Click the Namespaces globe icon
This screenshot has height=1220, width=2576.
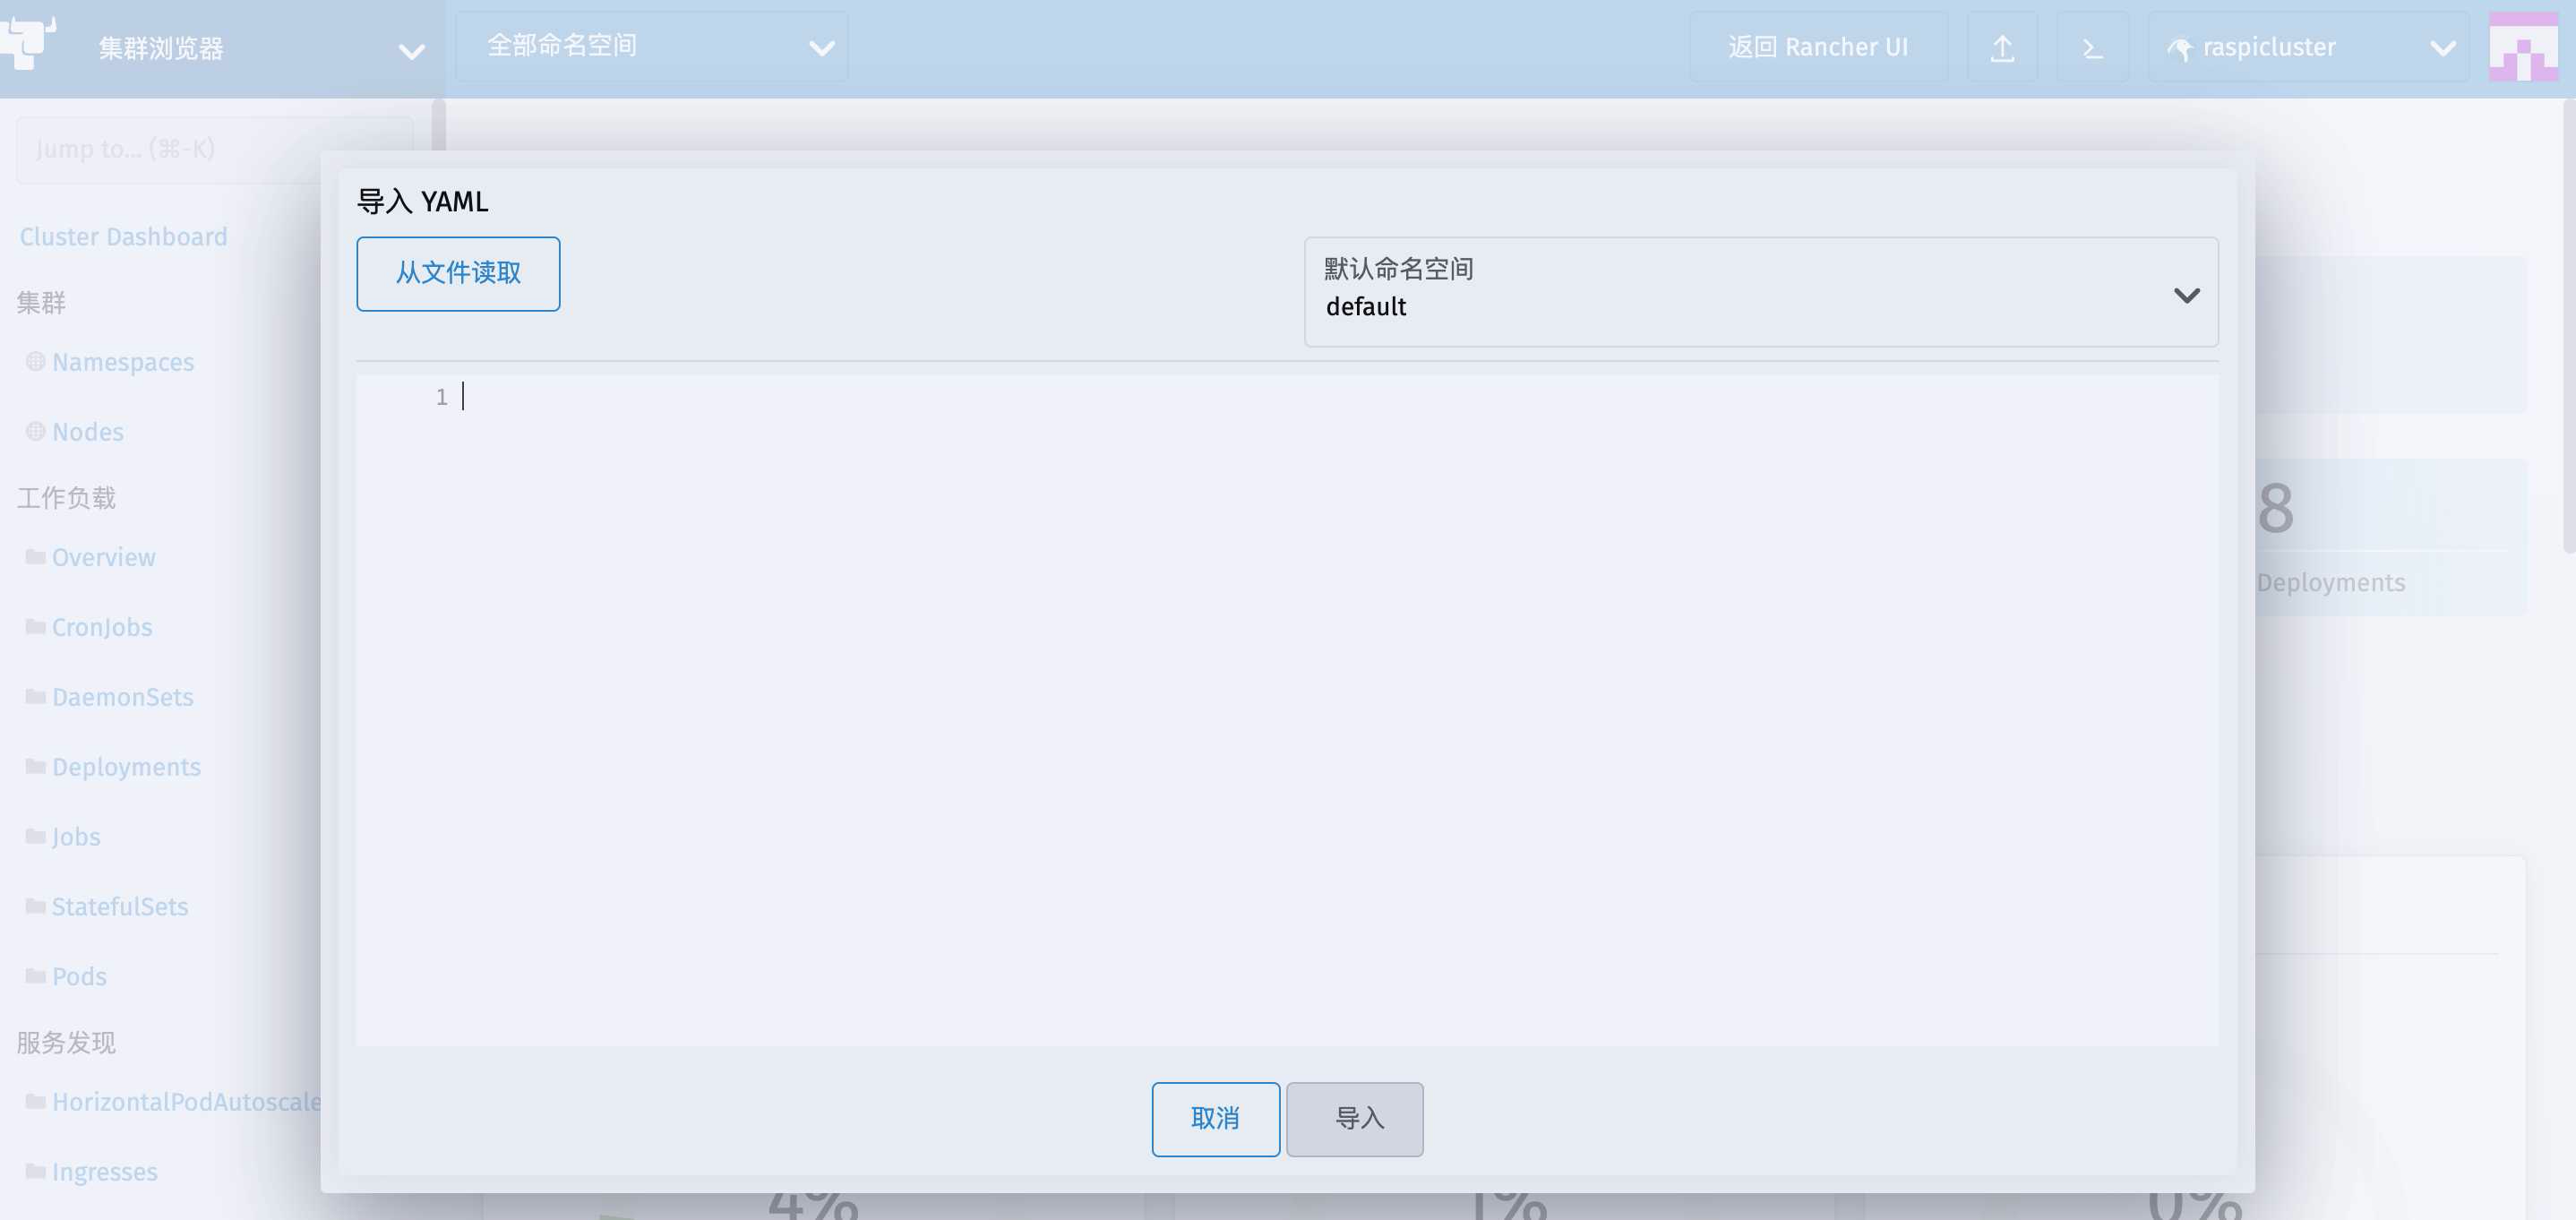[35, 362]
